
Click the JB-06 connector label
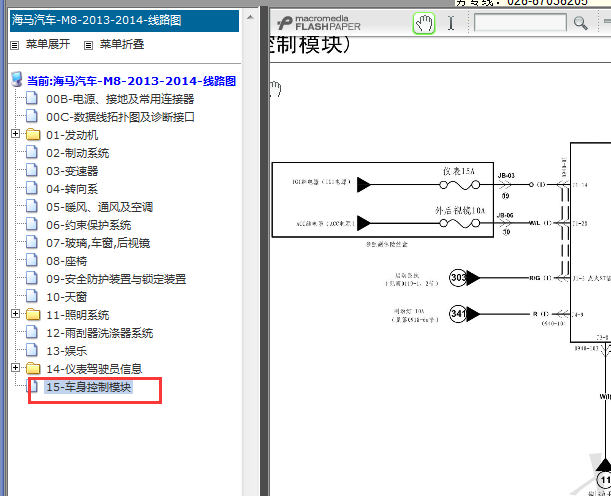tap(505, 215)
